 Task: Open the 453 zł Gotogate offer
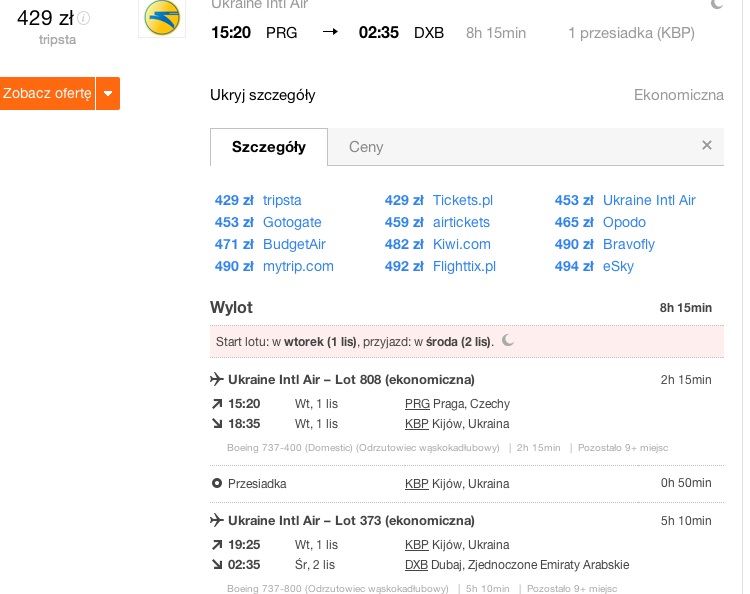[x=268, y=222]
